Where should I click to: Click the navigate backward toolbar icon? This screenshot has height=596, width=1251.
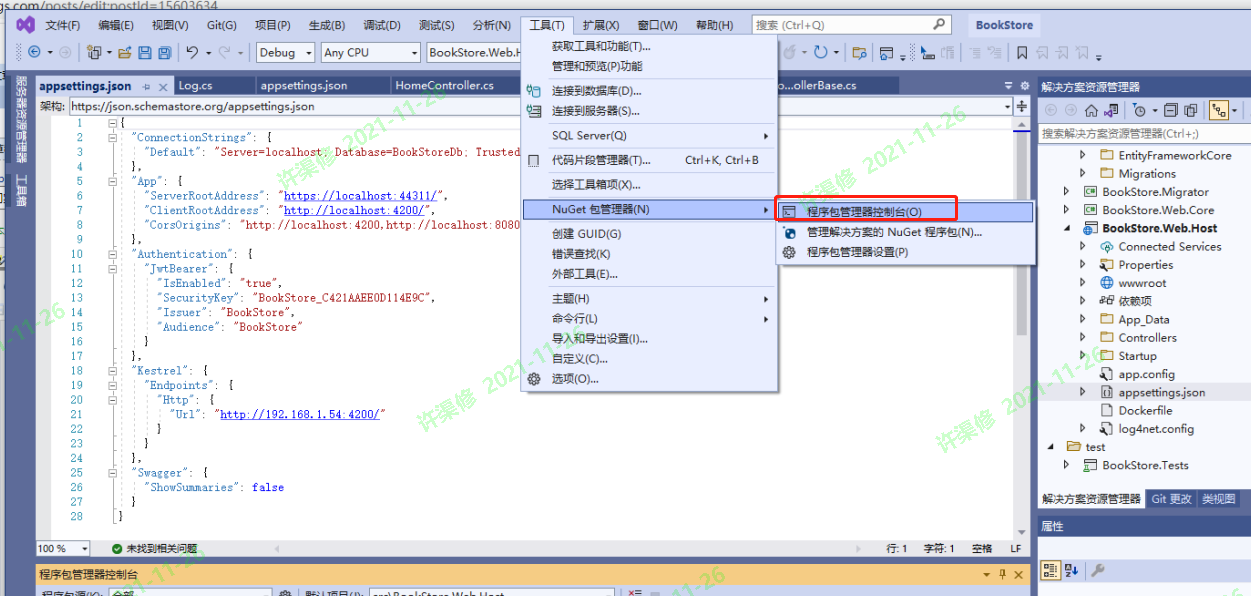coord(33,52)
